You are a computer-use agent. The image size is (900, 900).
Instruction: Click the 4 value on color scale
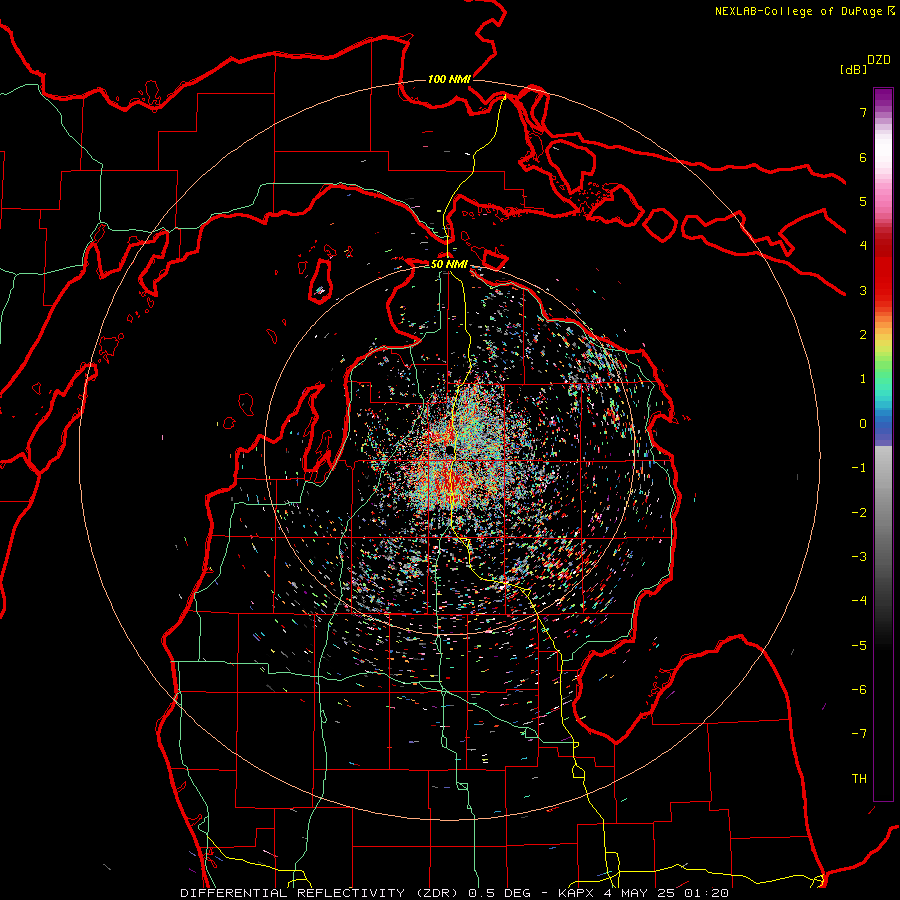[x=863, y=246]
